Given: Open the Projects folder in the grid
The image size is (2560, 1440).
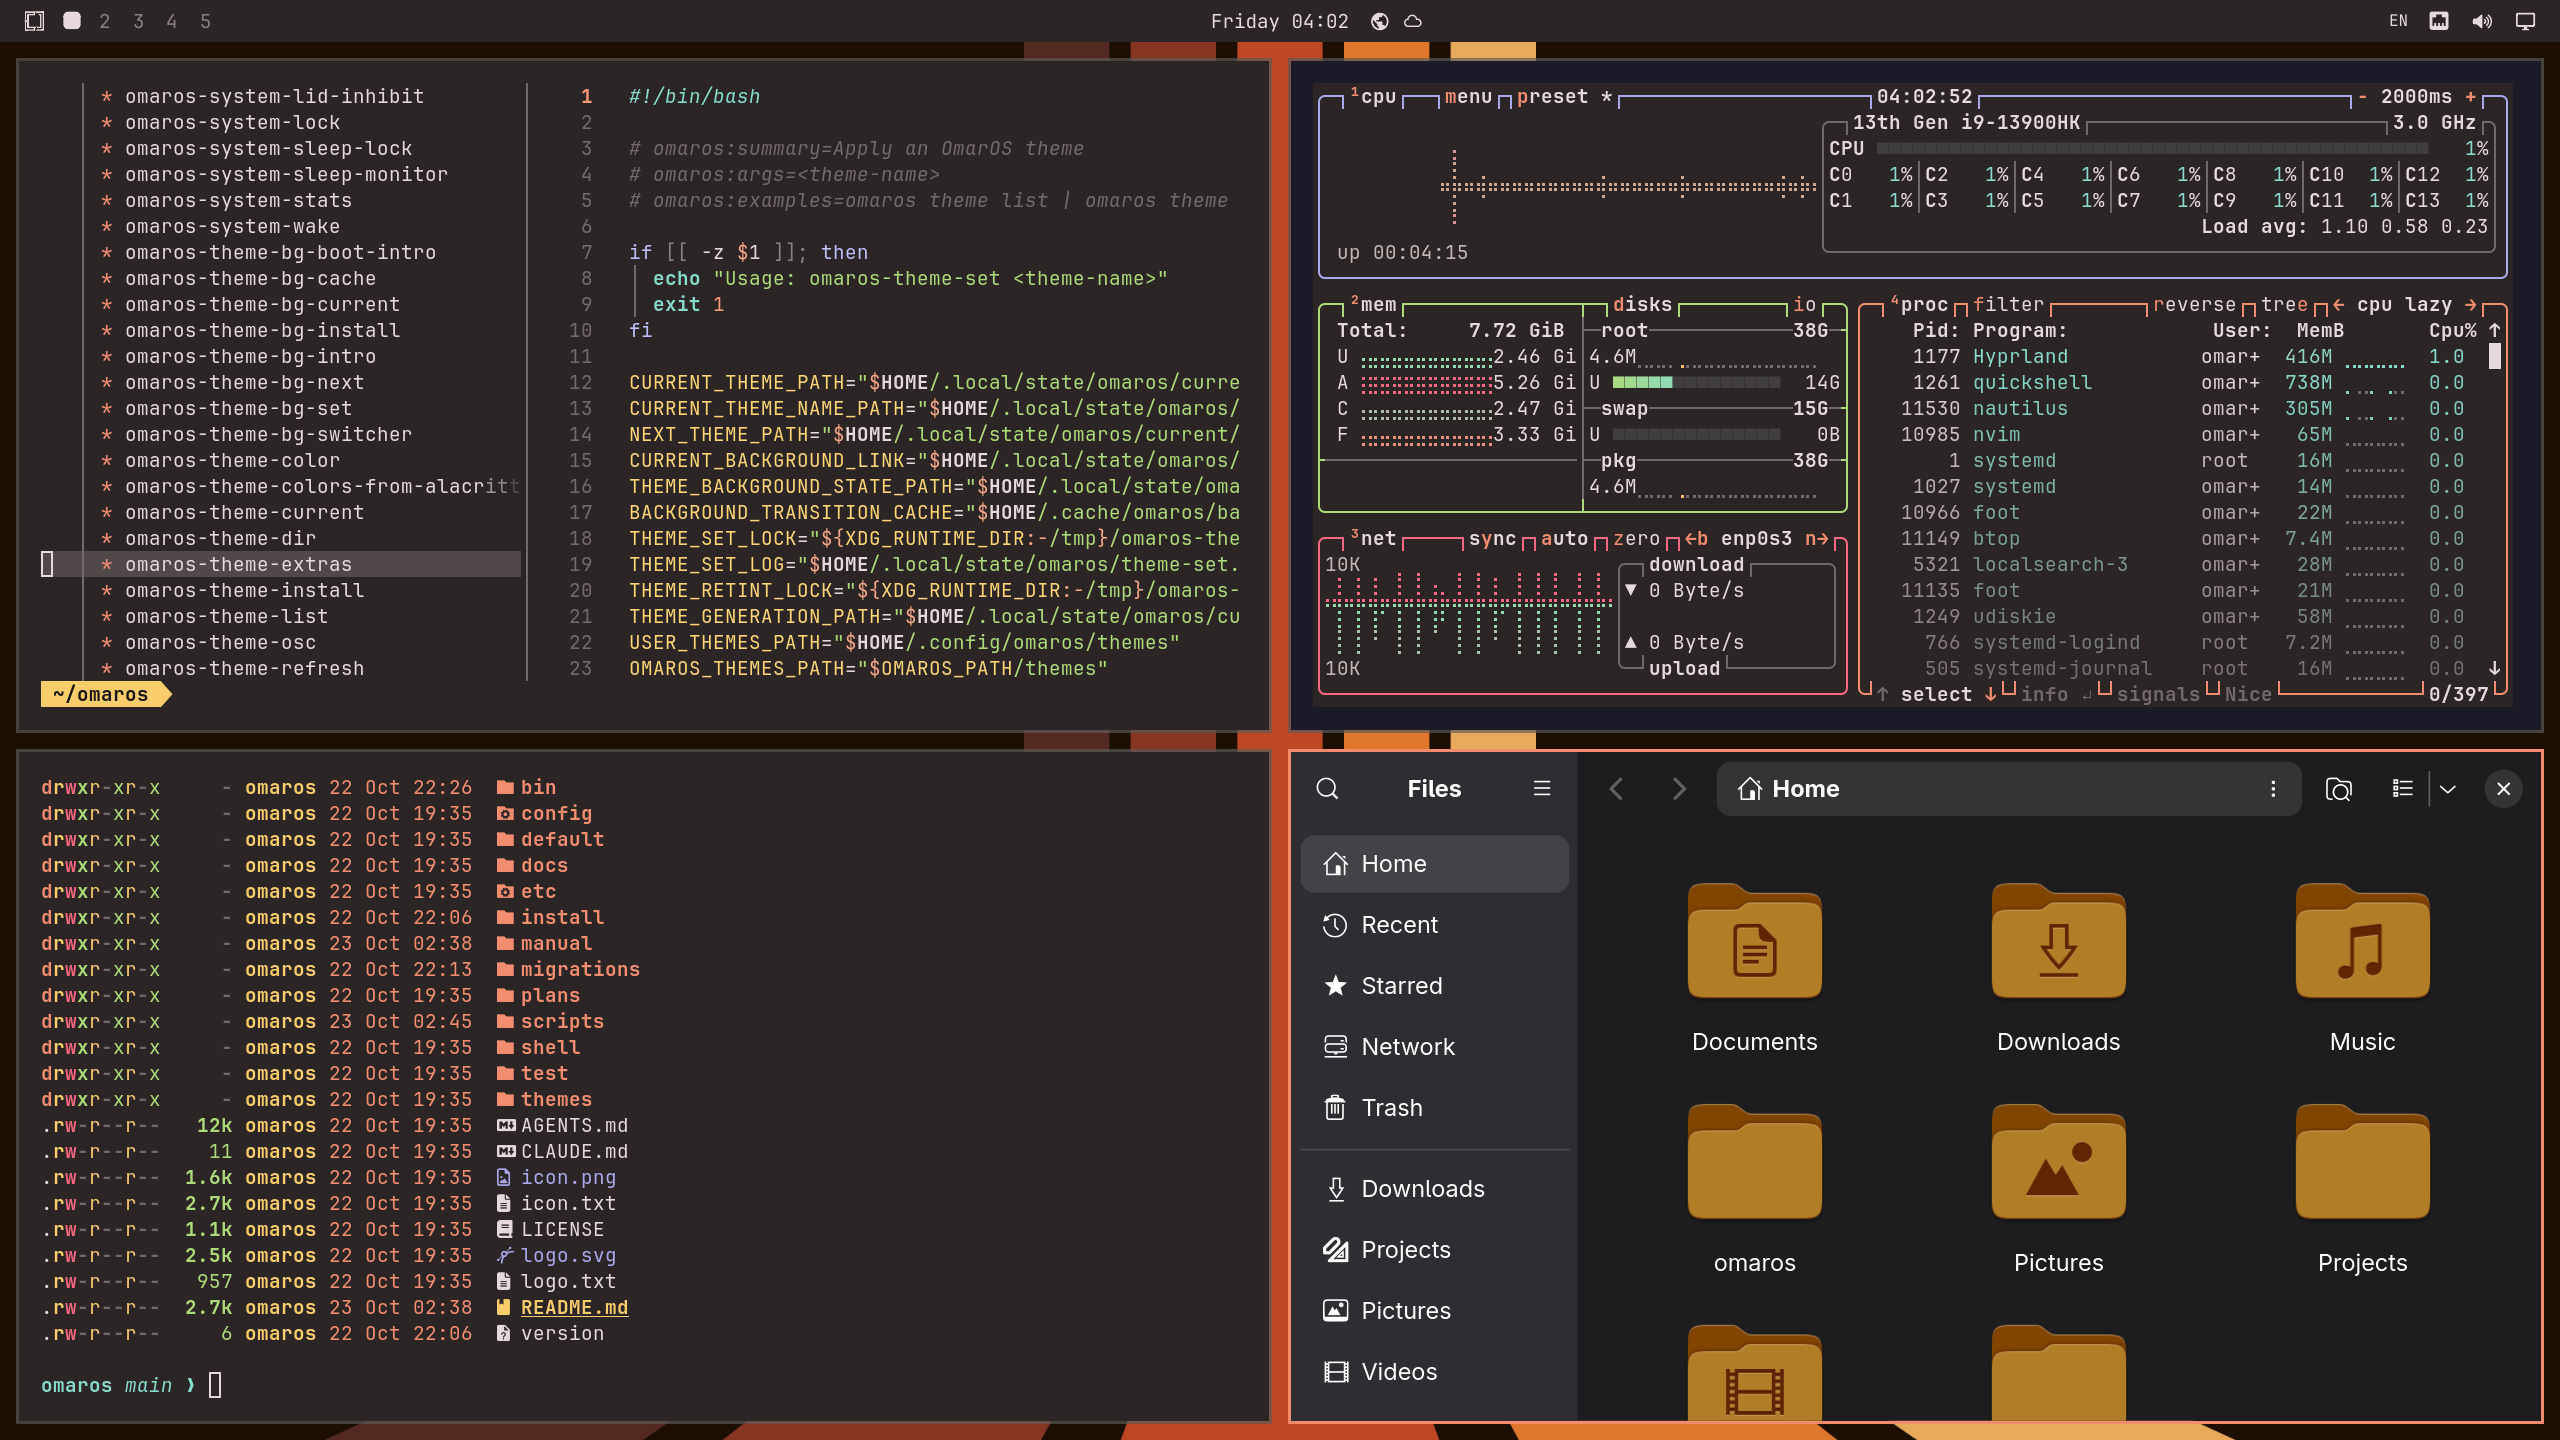Looking at the screenshot, I should (2362, 1163).
